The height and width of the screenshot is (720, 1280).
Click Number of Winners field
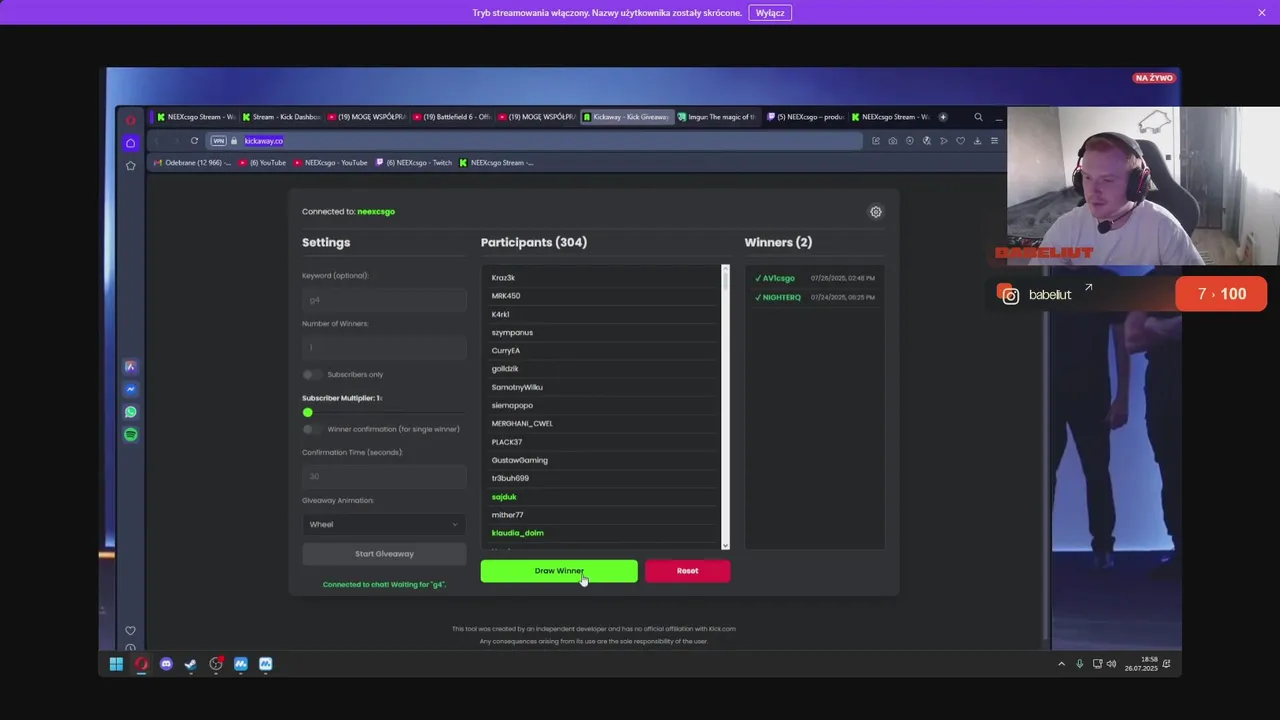pos(384,348)
